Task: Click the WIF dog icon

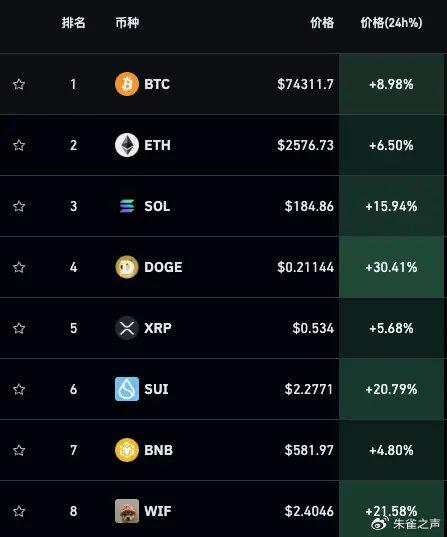Action: pyautogui.click(x=127, y=511)
